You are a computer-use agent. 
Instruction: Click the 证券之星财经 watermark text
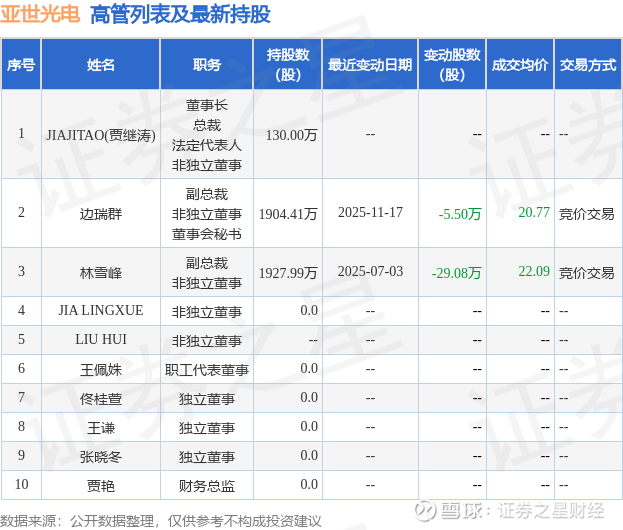coord(551,511)
